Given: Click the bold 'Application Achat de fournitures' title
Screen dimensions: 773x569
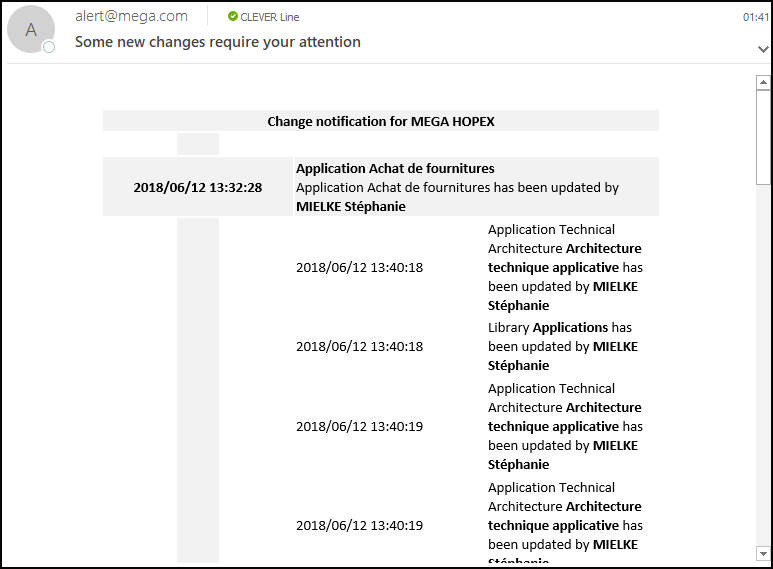Looking at the screenshot, I should tap(395, 168).
